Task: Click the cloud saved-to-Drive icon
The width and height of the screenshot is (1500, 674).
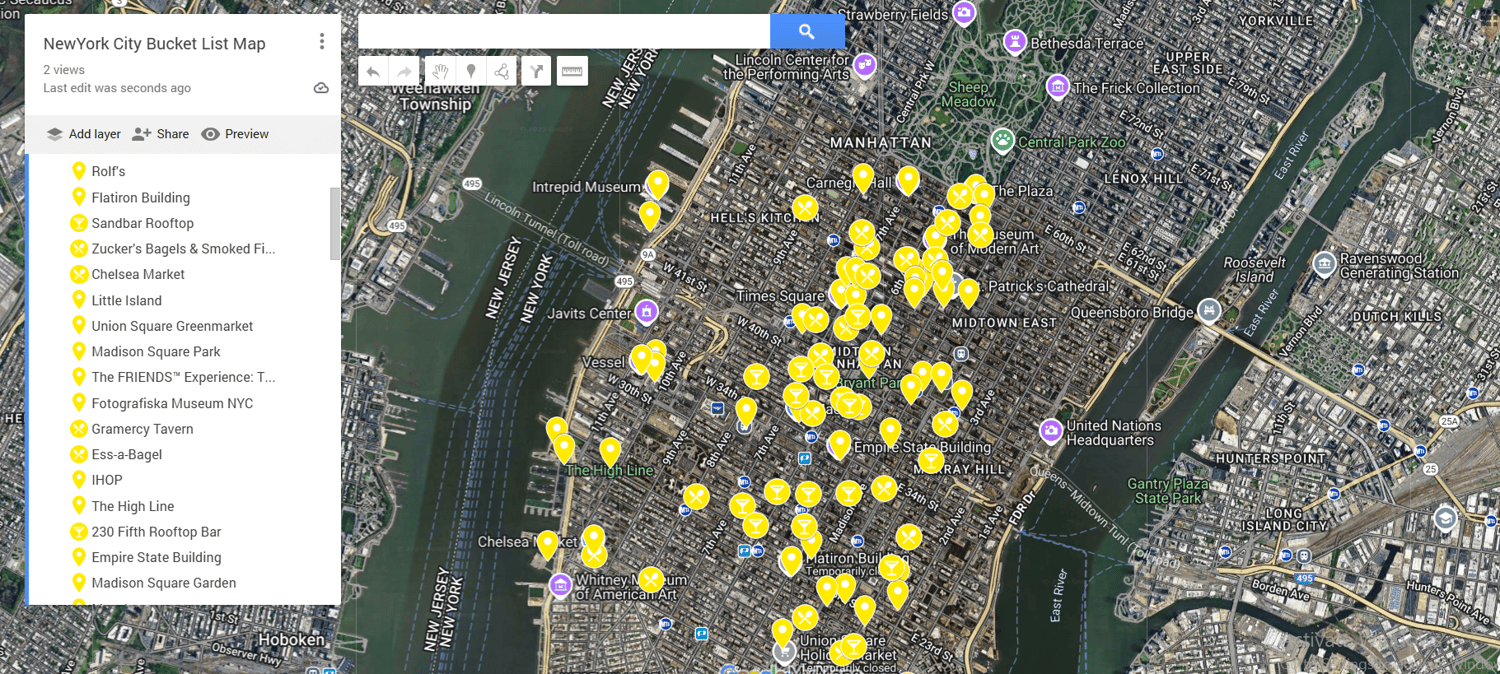Action: pos(321,88)
